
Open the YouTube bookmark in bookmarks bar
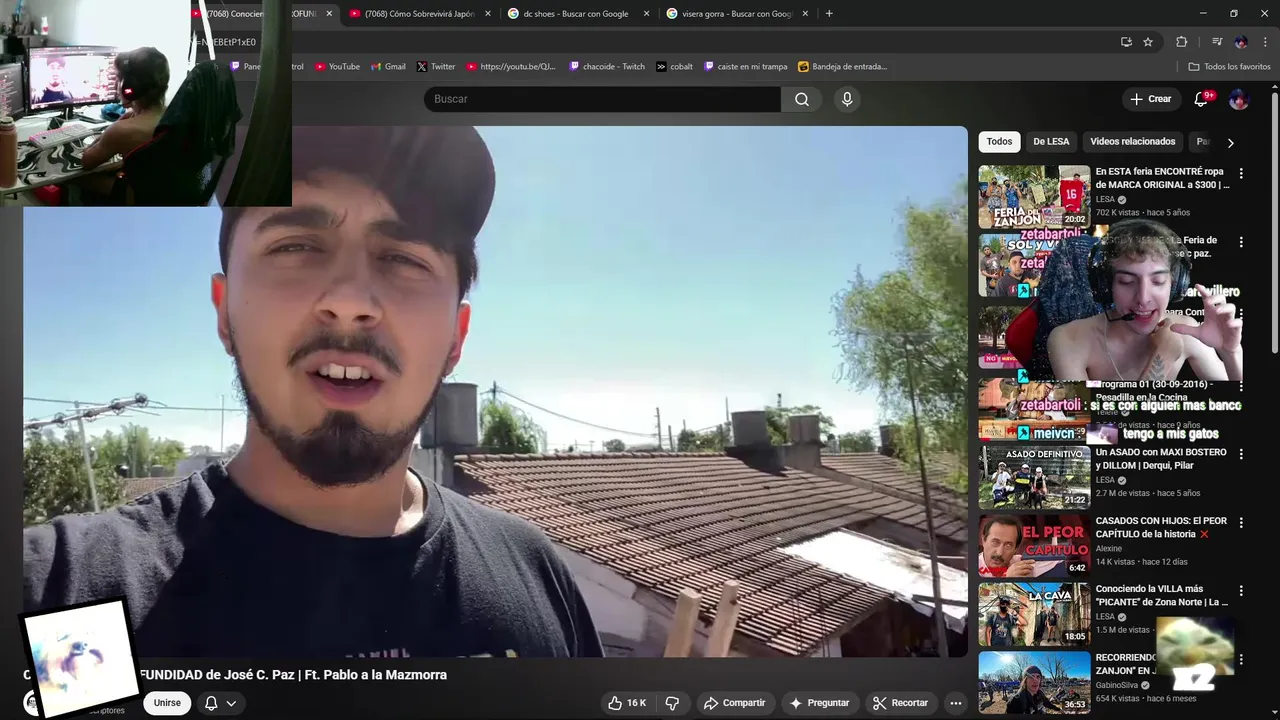[337, 67]
